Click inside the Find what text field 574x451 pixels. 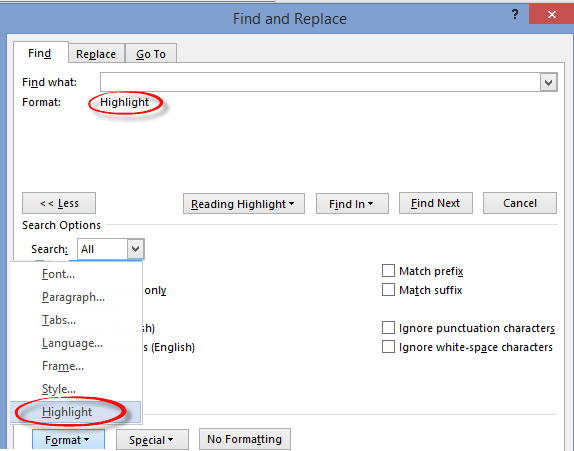click(320, 82)
